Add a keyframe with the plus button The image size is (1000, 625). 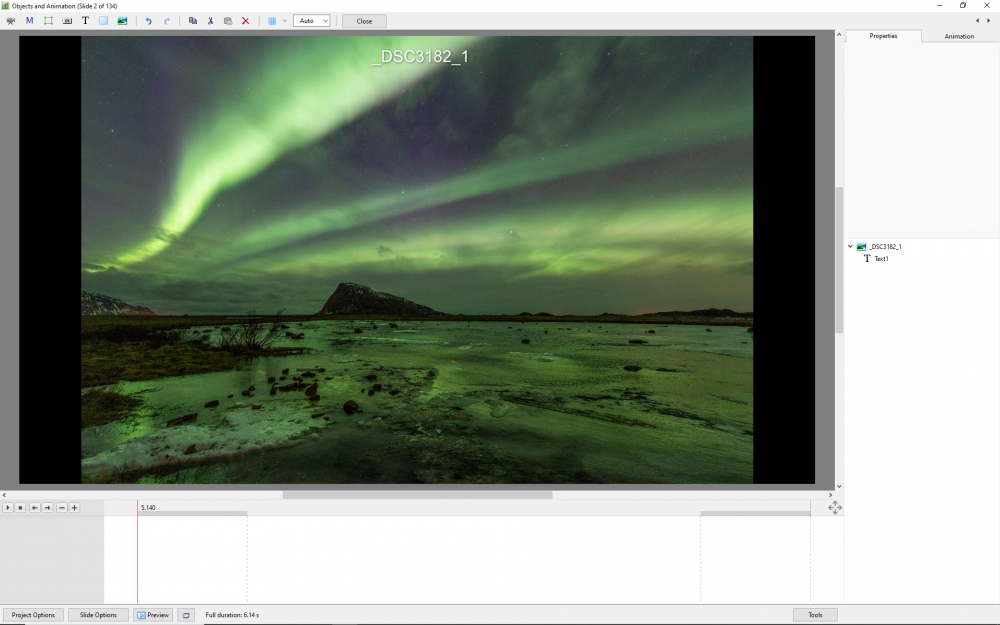(75, 508)
